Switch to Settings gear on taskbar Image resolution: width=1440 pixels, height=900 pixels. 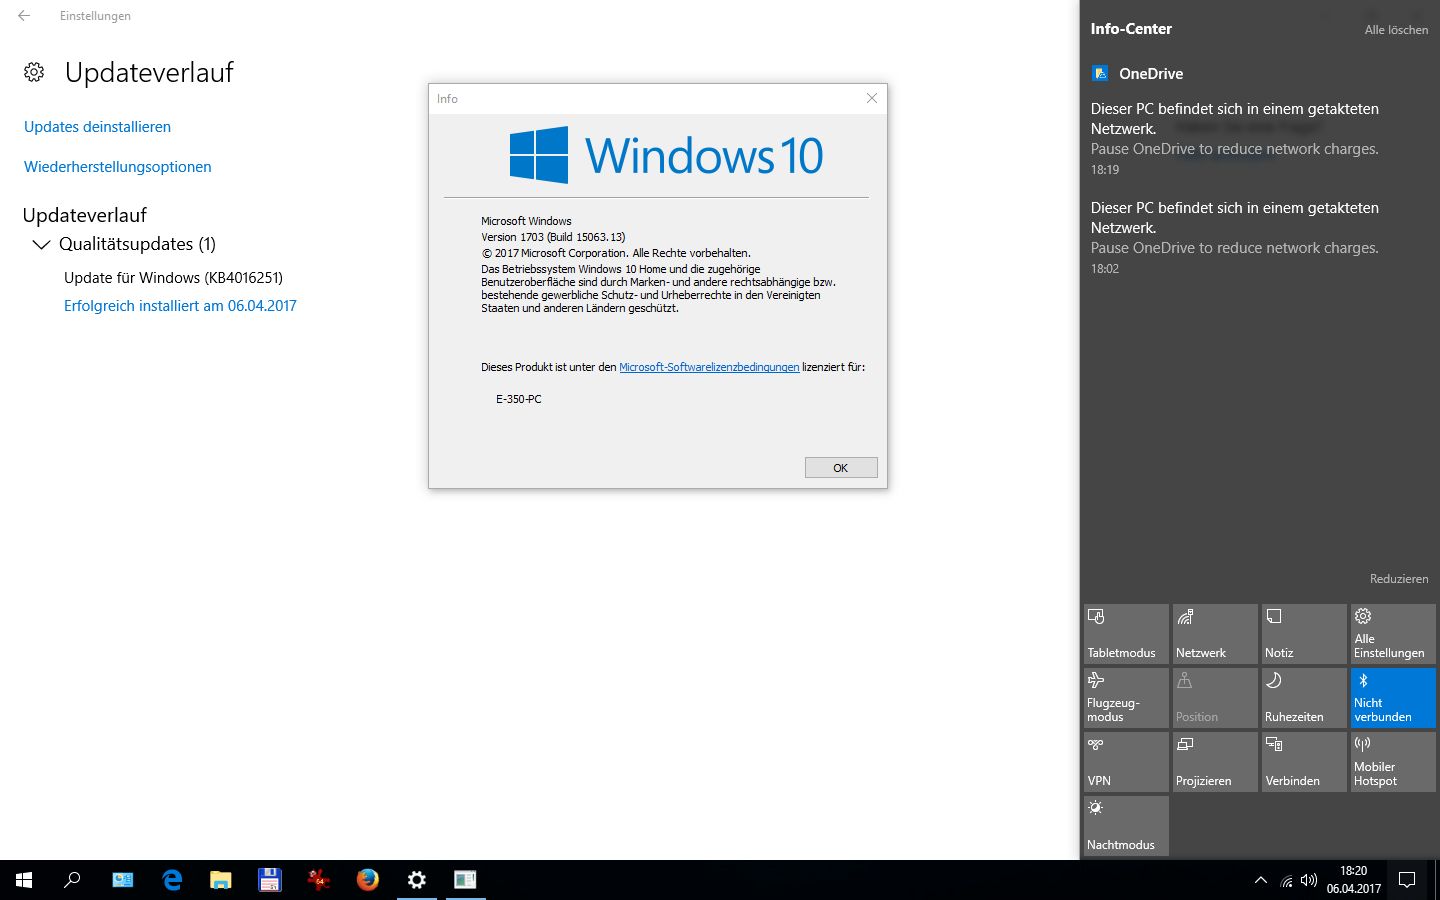416,880
